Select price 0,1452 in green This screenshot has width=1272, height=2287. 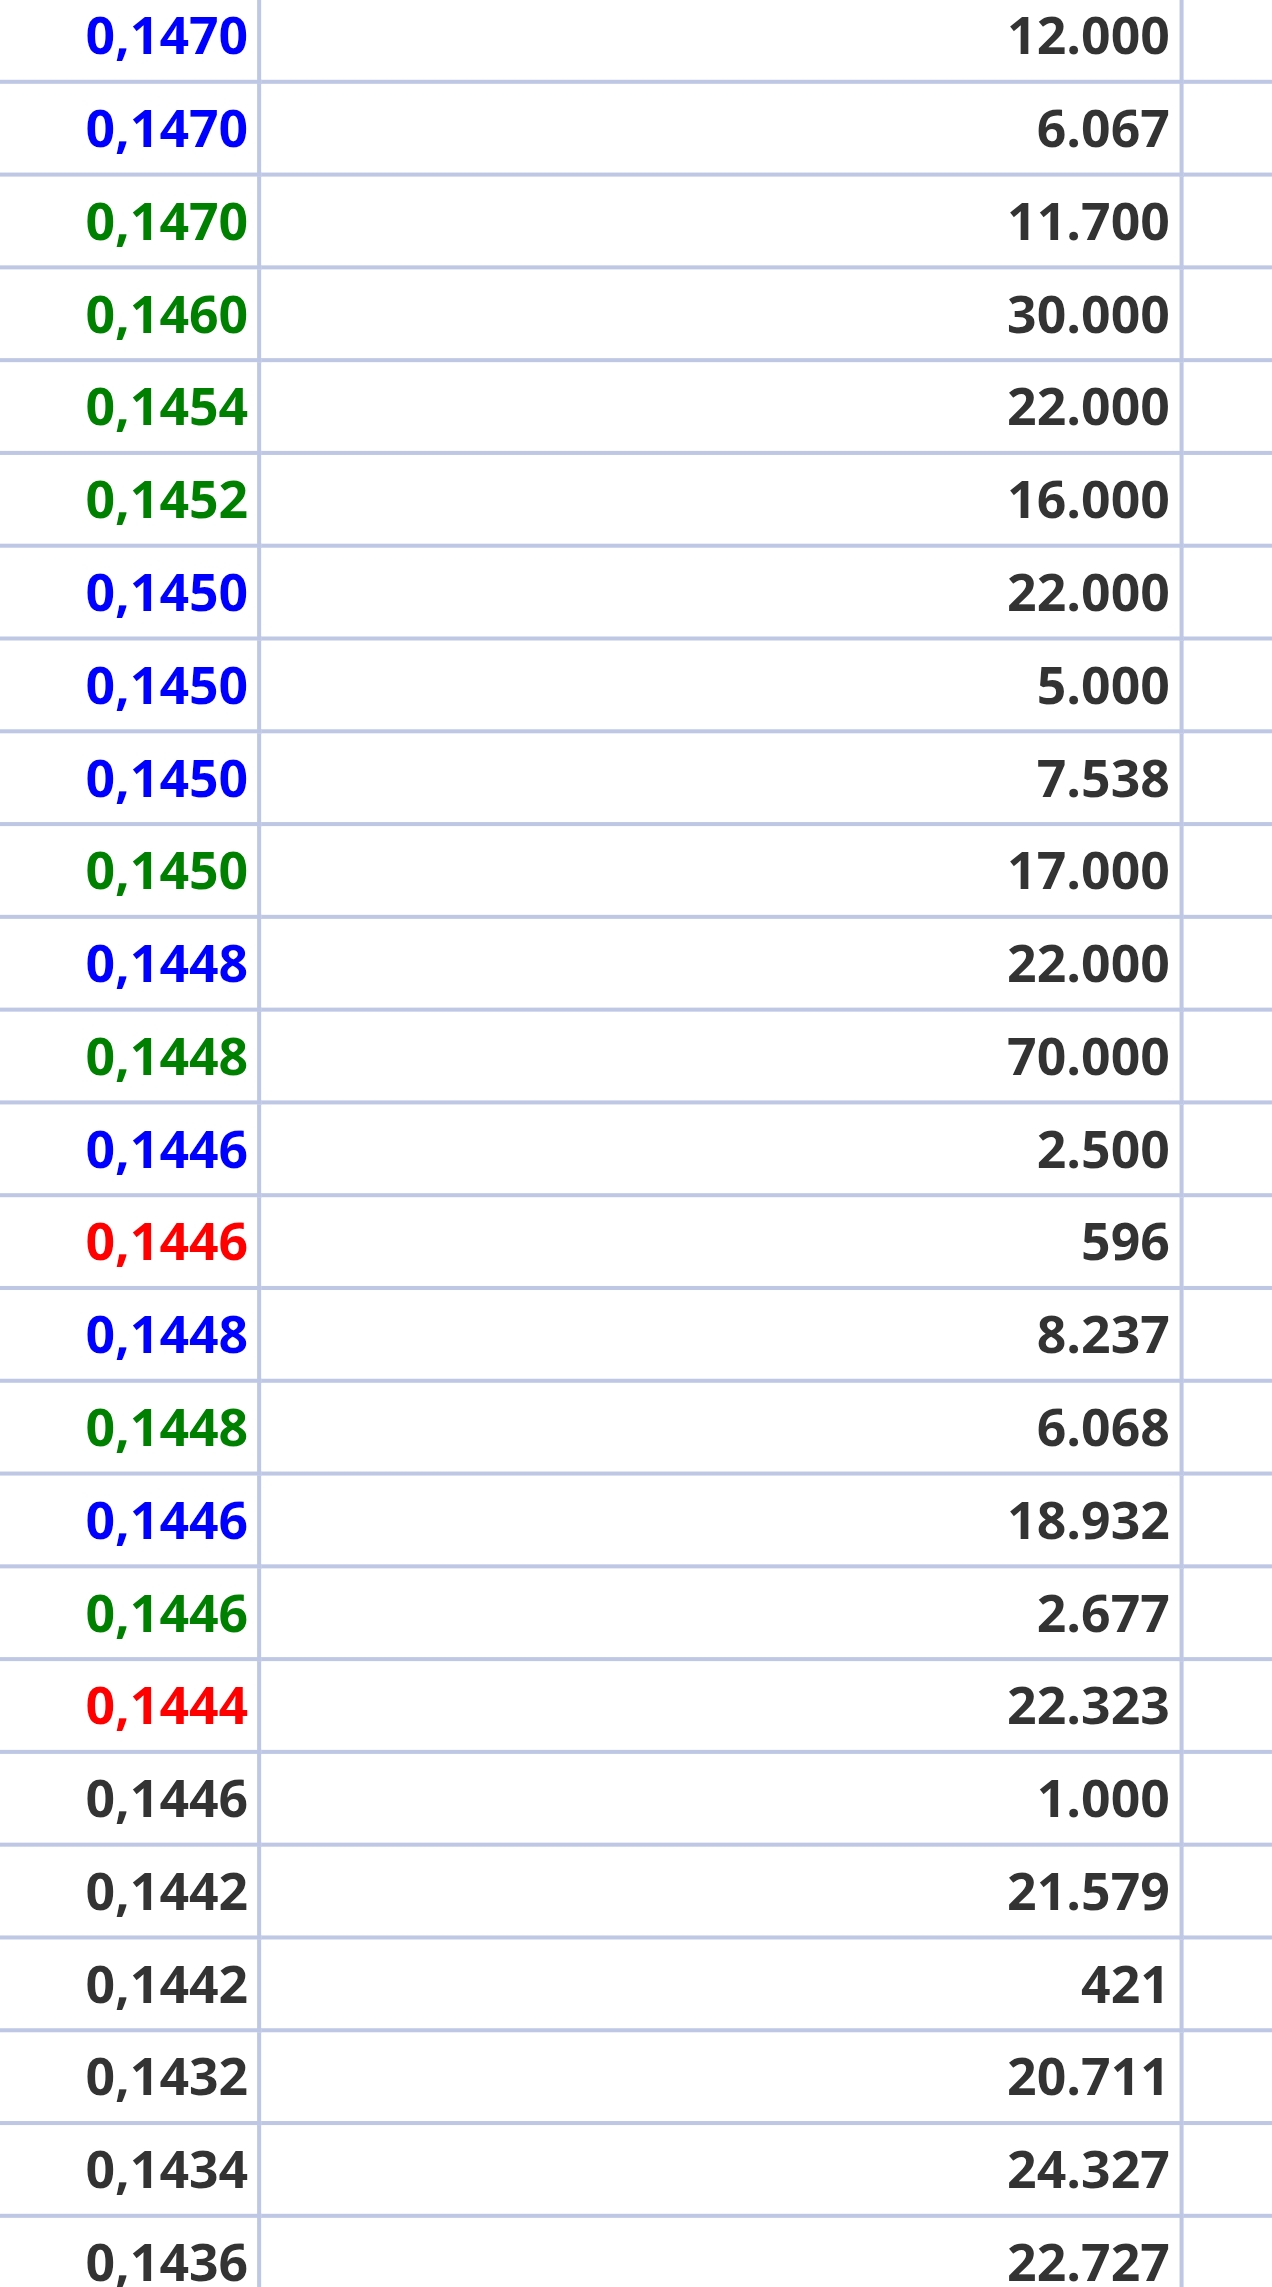point(166,500)
